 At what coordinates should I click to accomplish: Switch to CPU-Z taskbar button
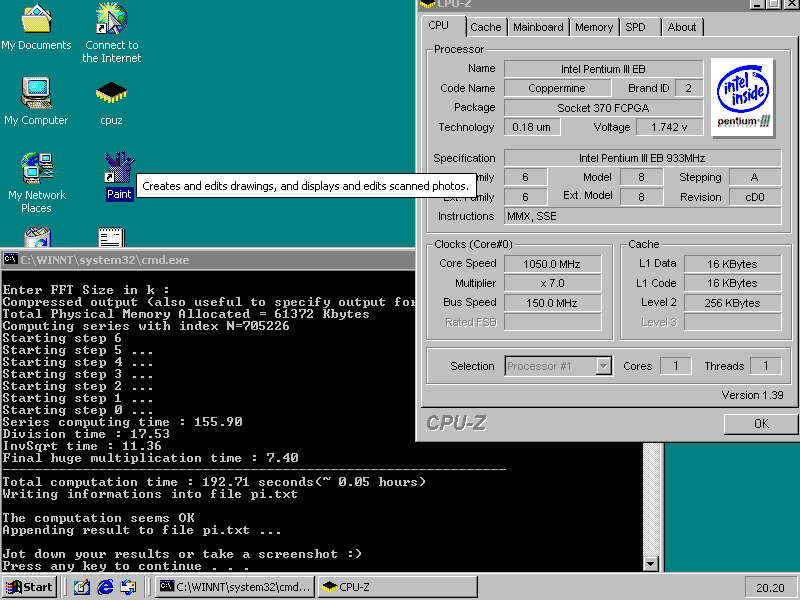(x=398, y=587)
